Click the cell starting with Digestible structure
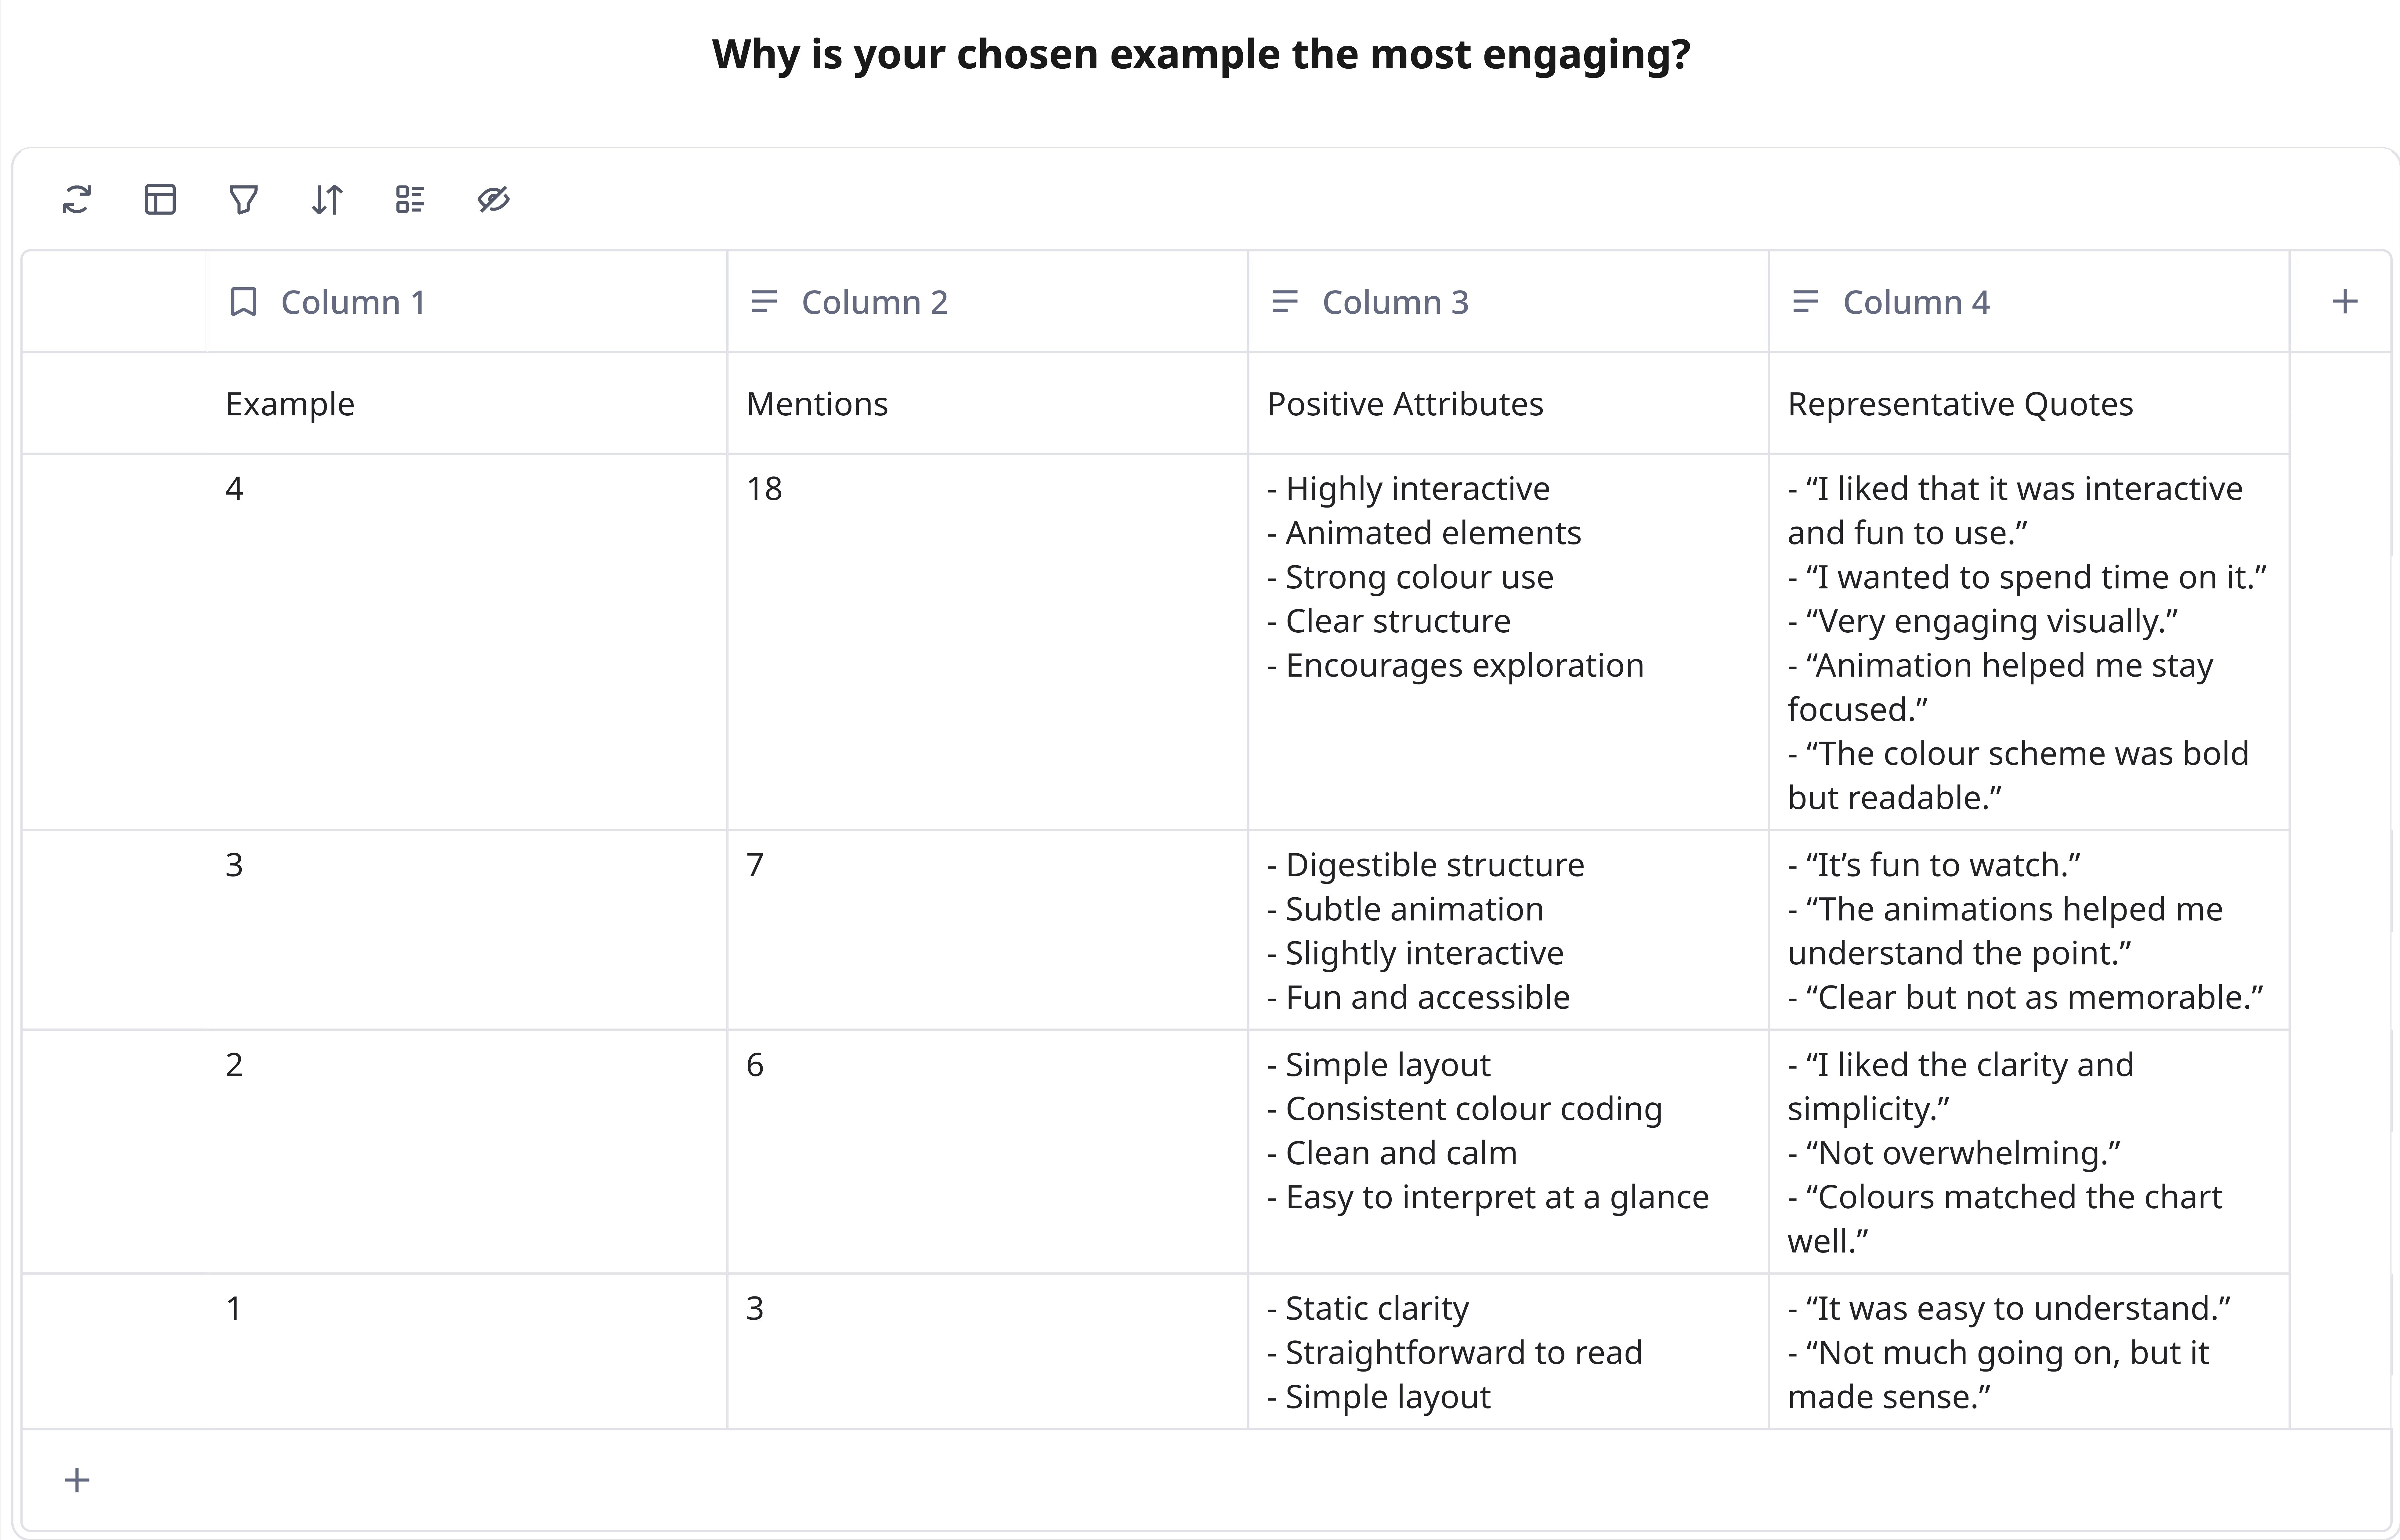Viewport: 2400px width, 1540px height. [1508, 930]
